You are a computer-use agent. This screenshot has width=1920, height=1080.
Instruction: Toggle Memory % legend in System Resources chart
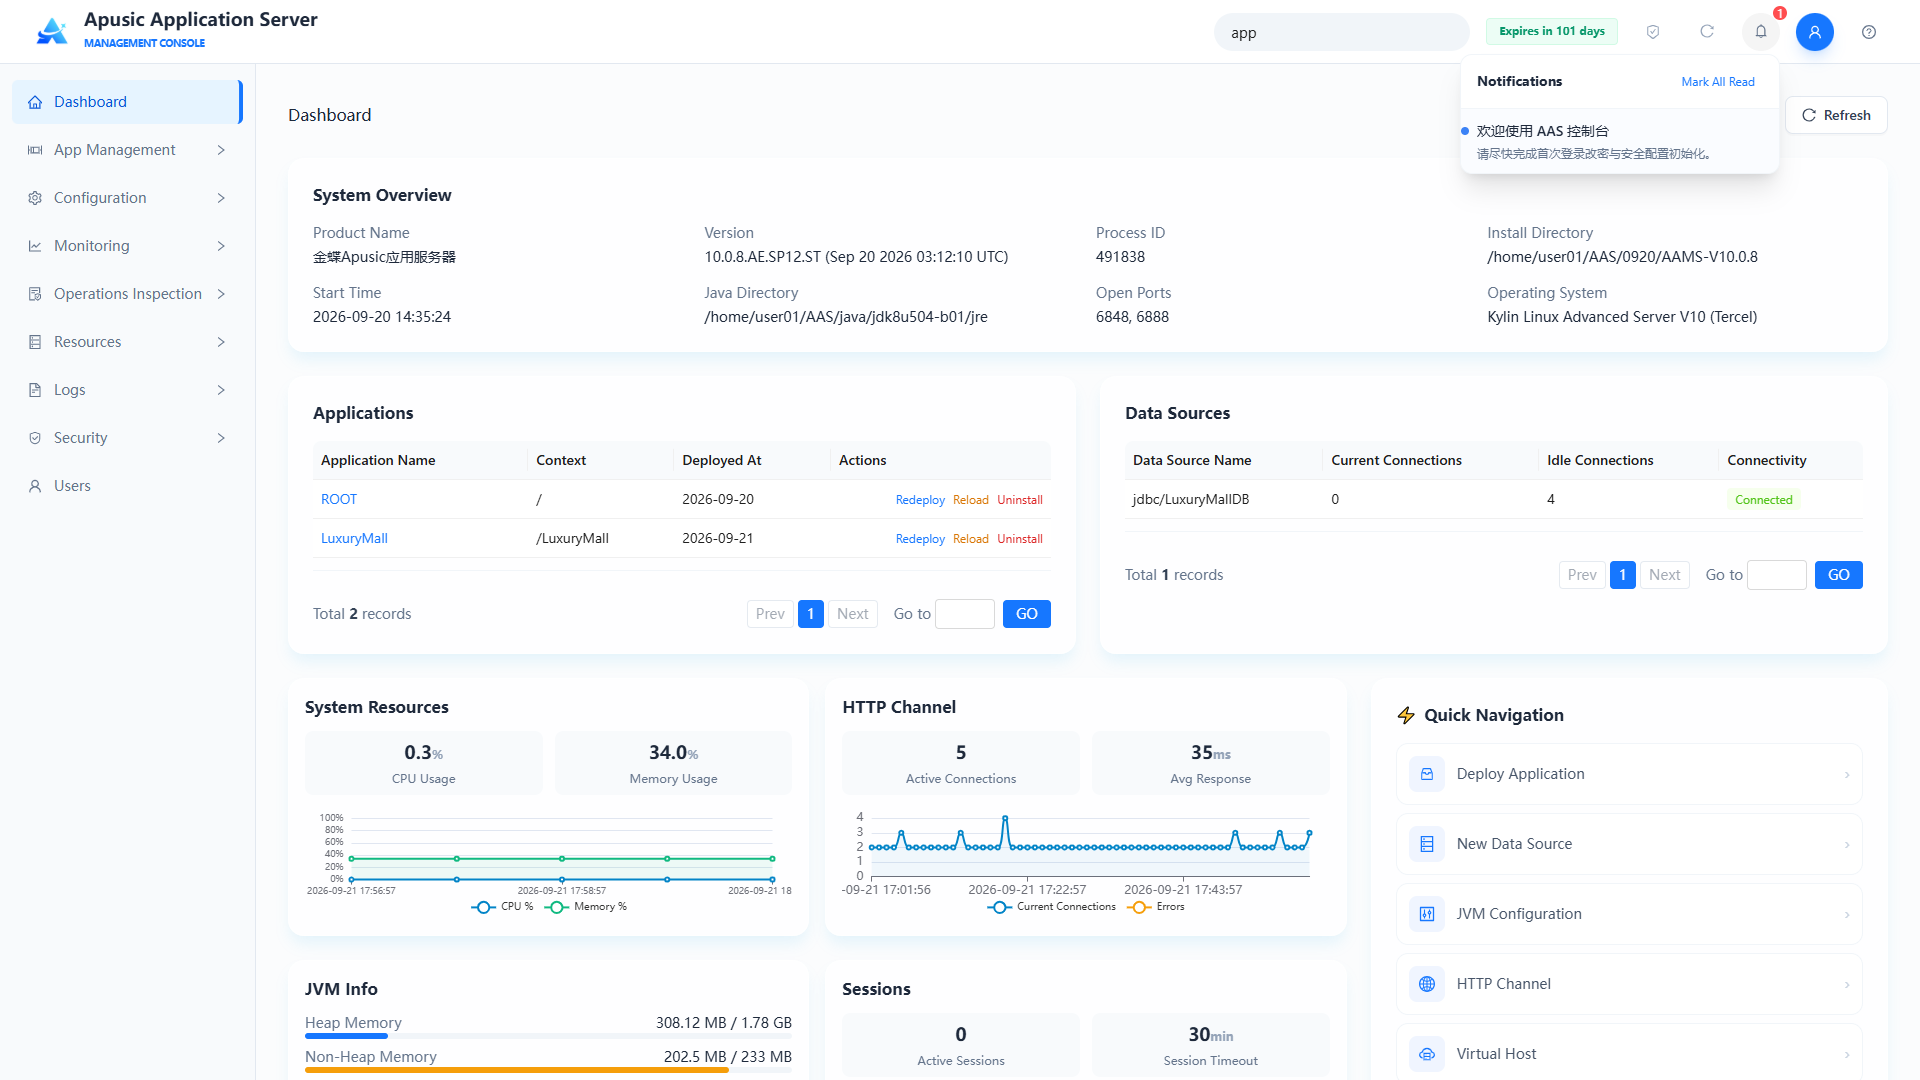tap(586, 907)
